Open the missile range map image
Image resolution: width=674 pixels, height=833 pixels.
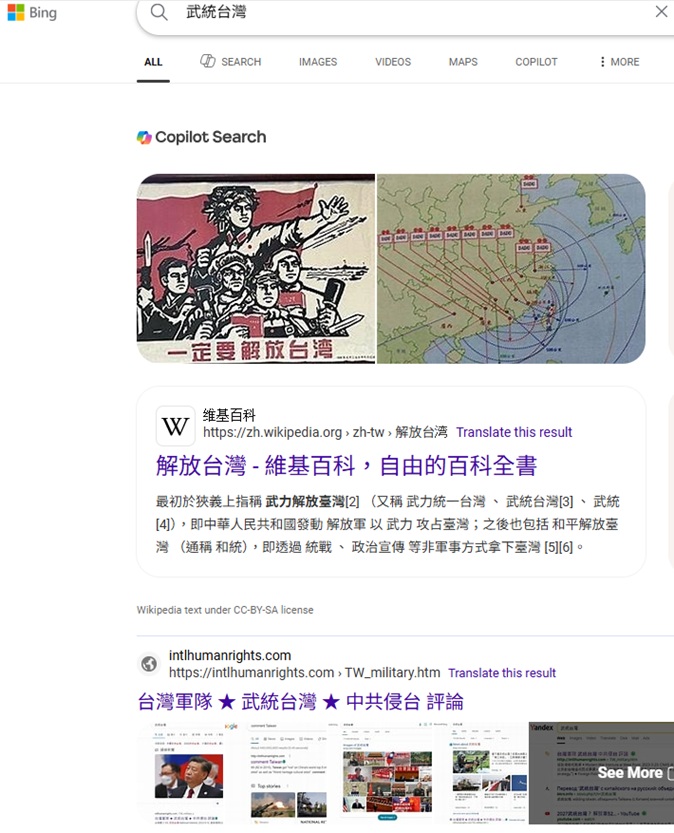(511, 269)
